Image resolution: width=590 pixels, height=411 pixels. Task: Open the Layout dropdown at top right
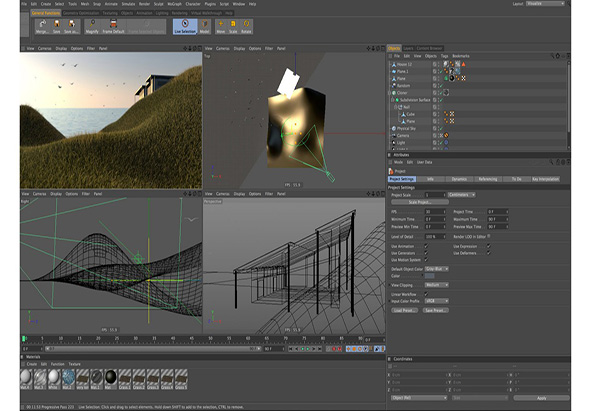(545, 3)
